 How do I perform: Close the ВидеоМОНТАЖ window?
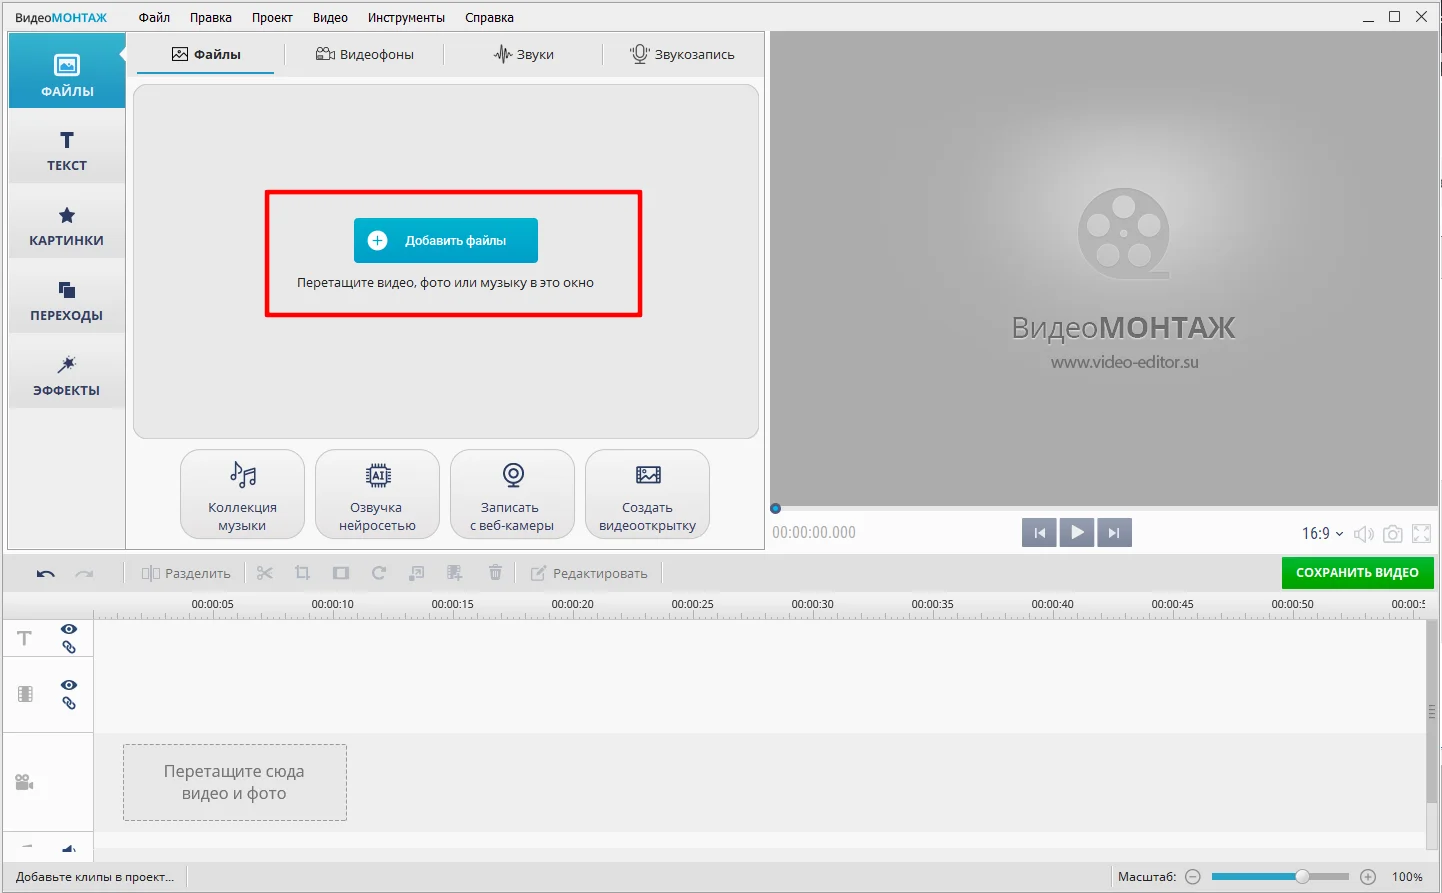(x=1422, y=17)
